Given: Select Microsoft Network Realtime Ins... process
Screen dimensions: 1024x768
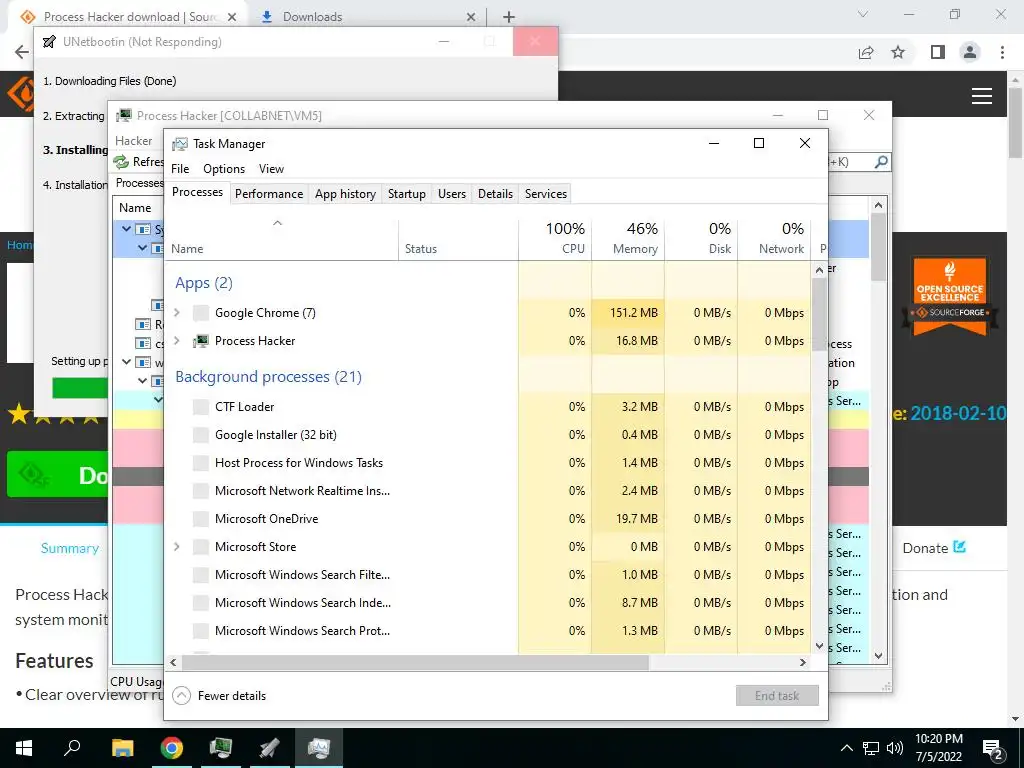Looking at the screenshot, I should pyautogui.click(x=487, y=491).
